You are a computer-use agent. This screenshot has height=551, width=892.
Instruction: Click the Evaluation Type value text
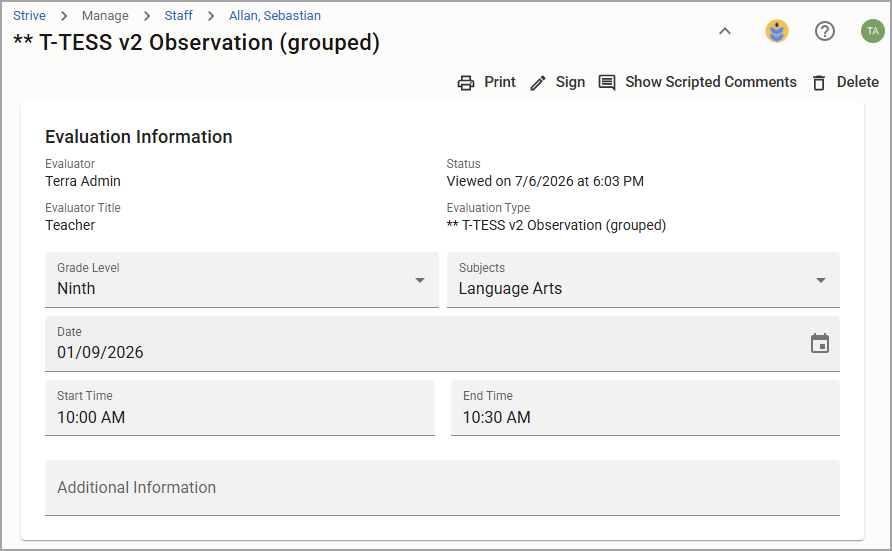tap(556, 225)
